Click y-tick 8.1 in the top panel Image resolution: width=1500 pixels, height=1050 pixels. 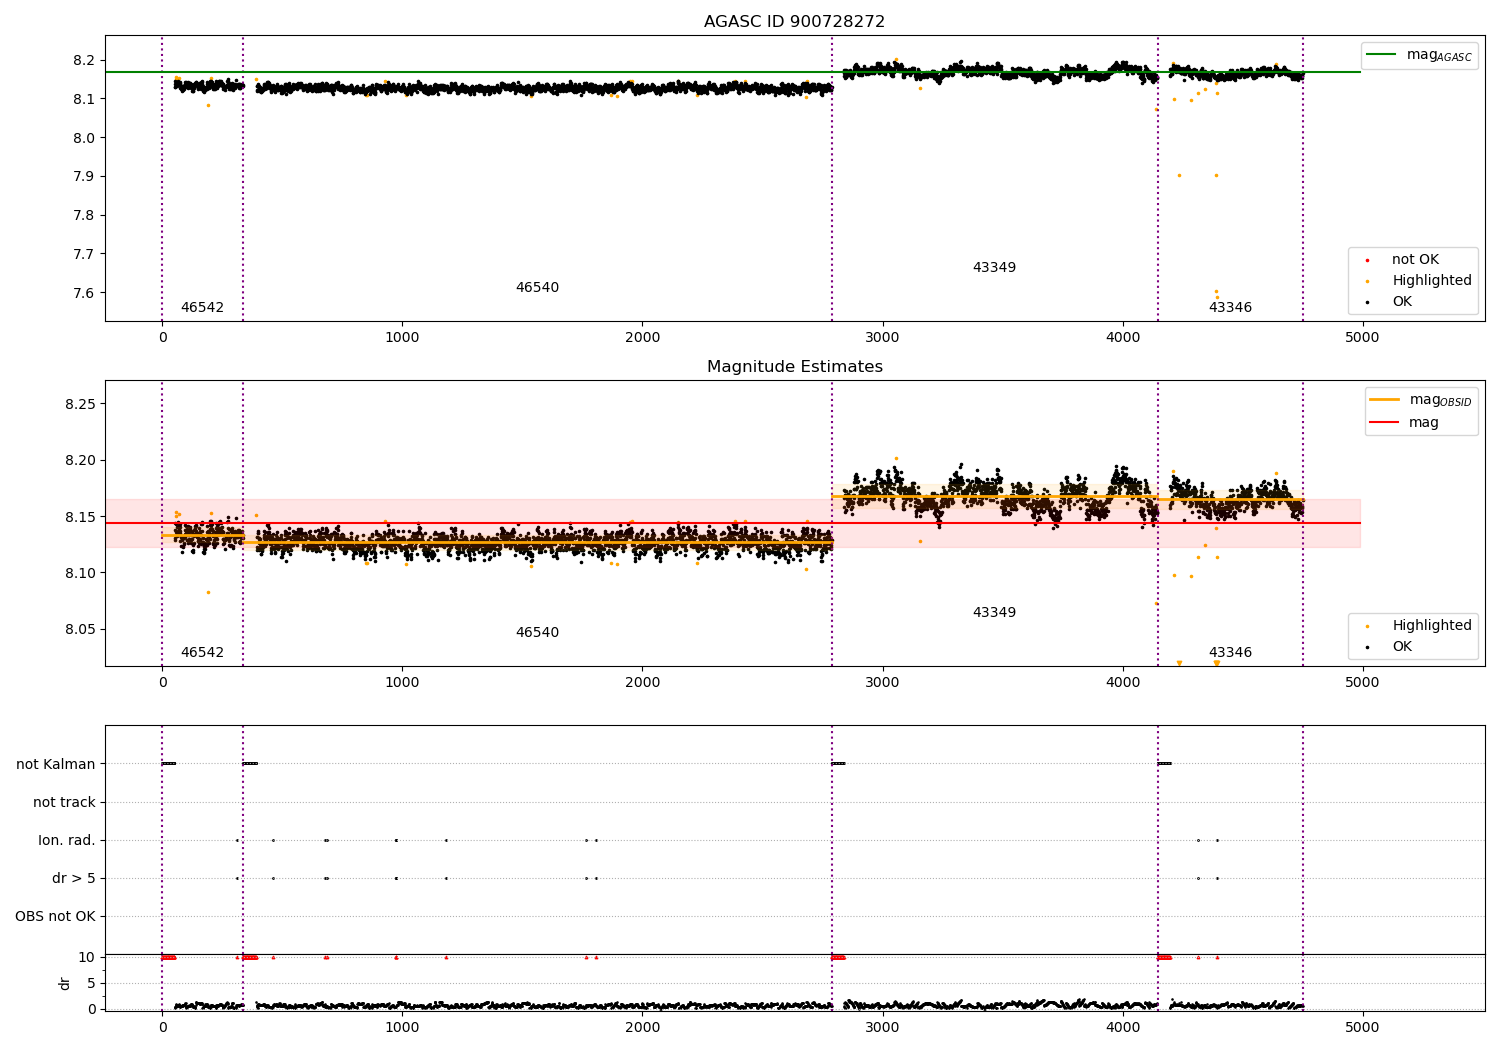[x=84, y=100]
